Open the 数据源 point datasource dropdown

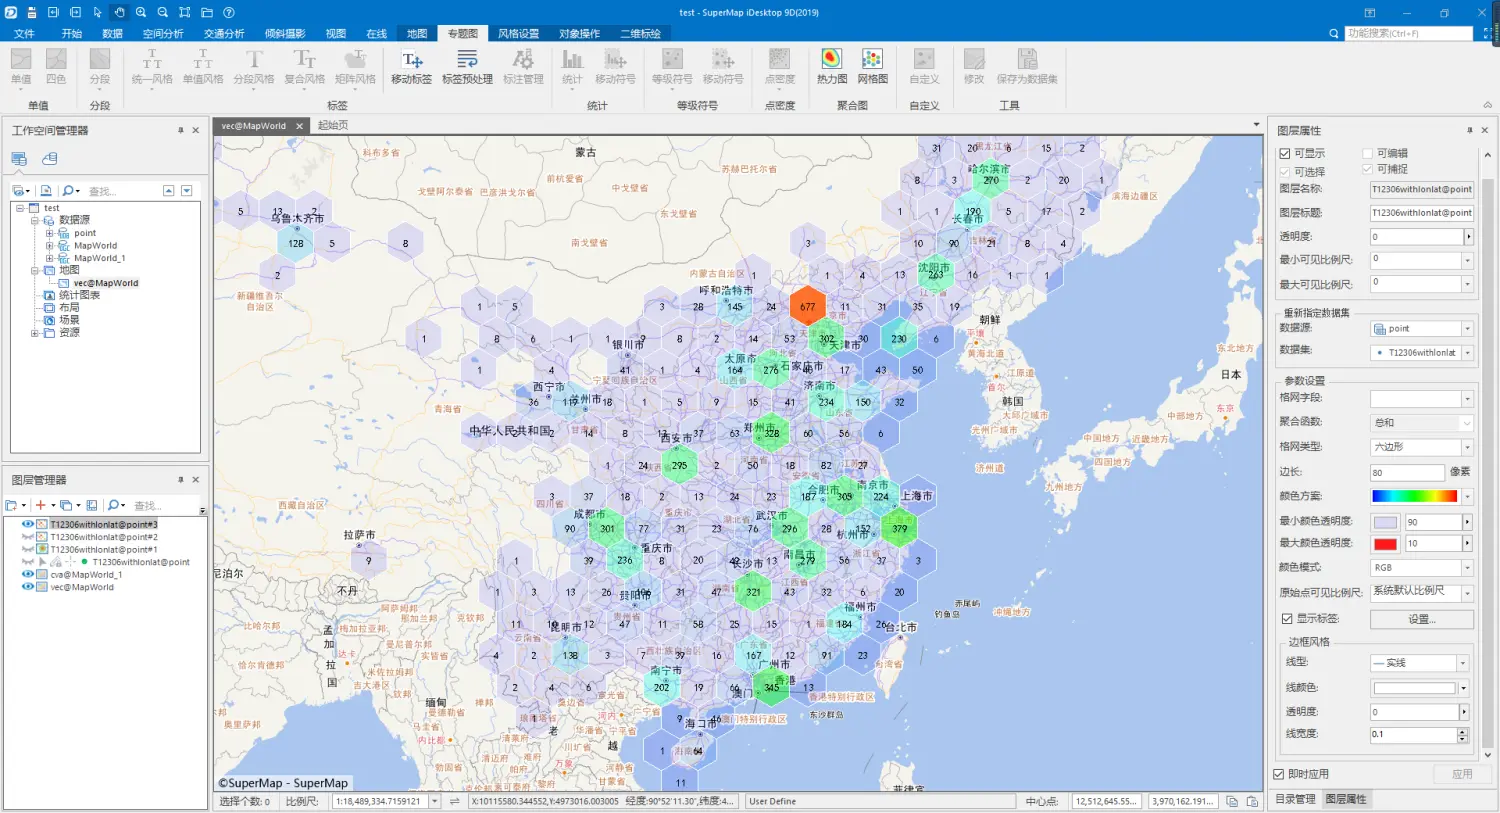pyautogui.click(x=1467, y=329)
